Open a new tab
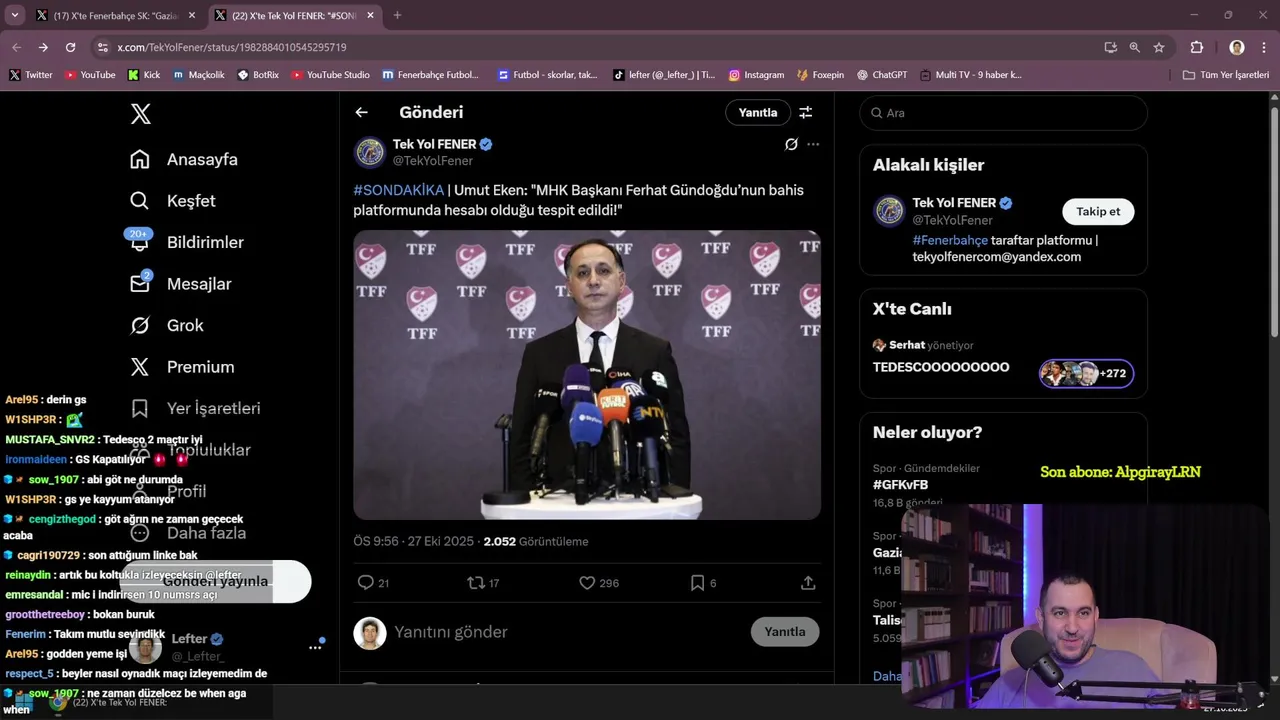1280x720 pixels. click(x=397, y=15)
